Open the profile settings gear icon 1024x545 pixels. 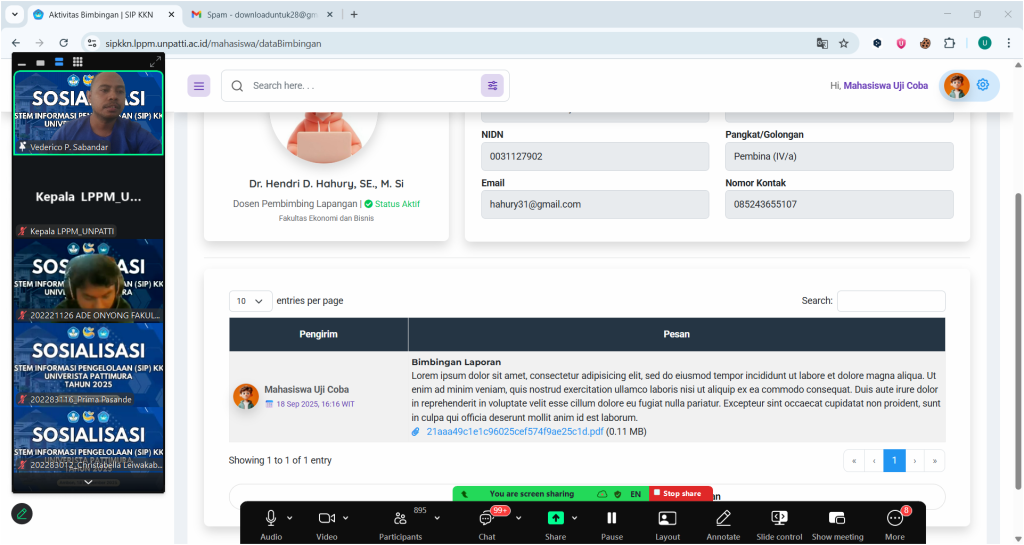983,85
